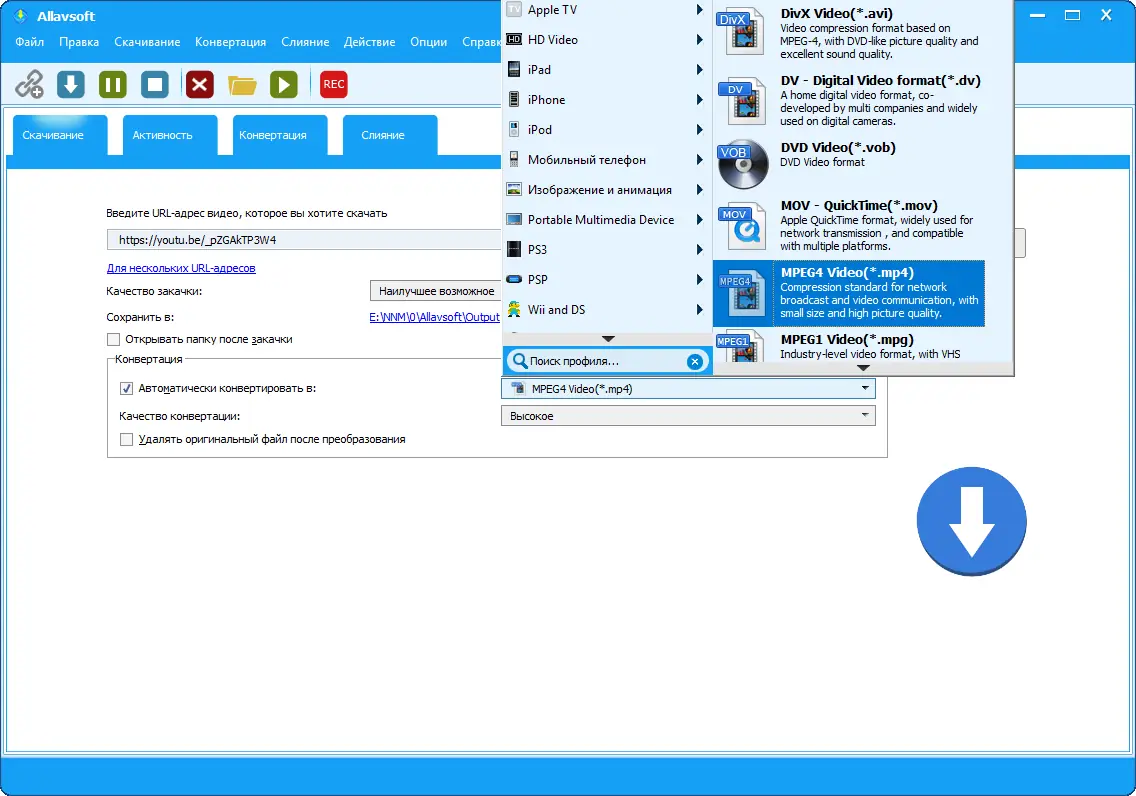Click the video URL input field
Viewport: 1136px width, 796px height.
click(x=304, y=240)
